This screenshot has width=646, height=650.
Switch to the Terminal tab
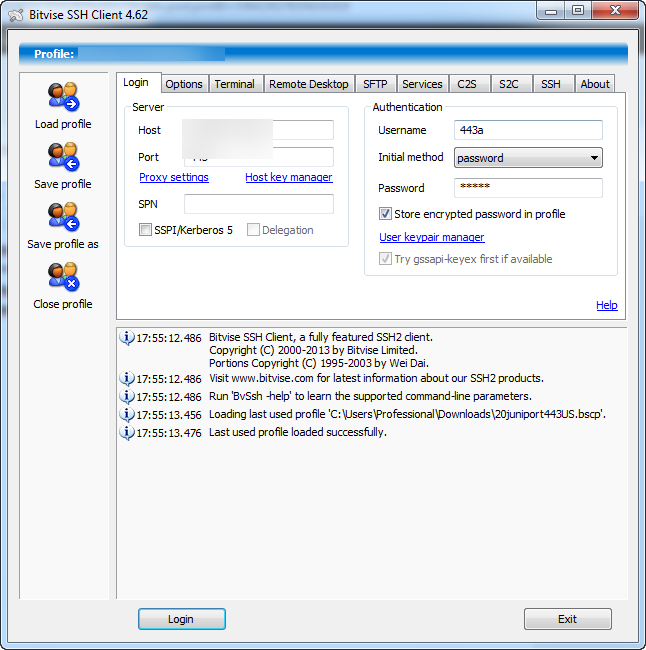pos(235,84)
